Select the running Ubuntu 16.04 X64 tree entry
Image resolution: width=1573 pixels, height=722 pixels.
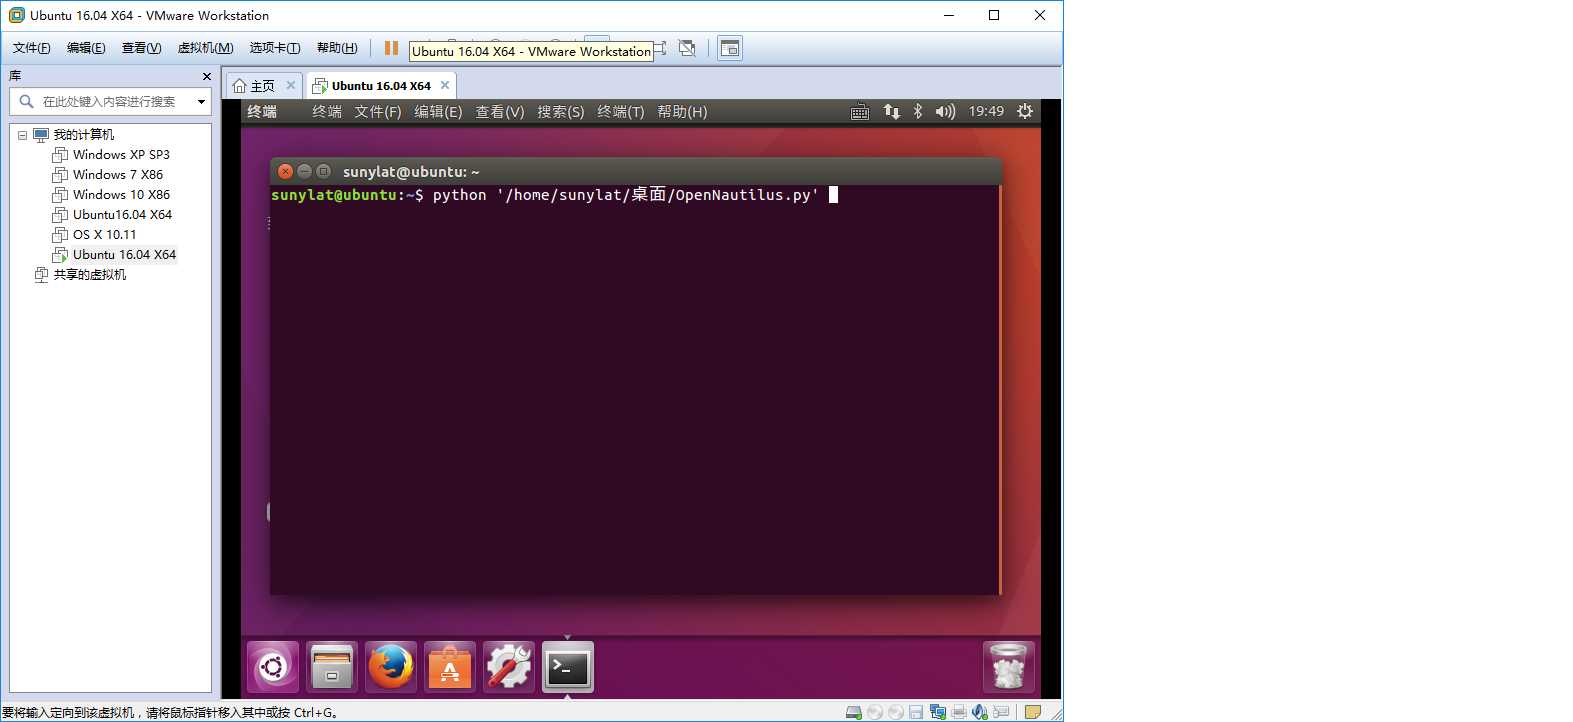click(124, 255)
